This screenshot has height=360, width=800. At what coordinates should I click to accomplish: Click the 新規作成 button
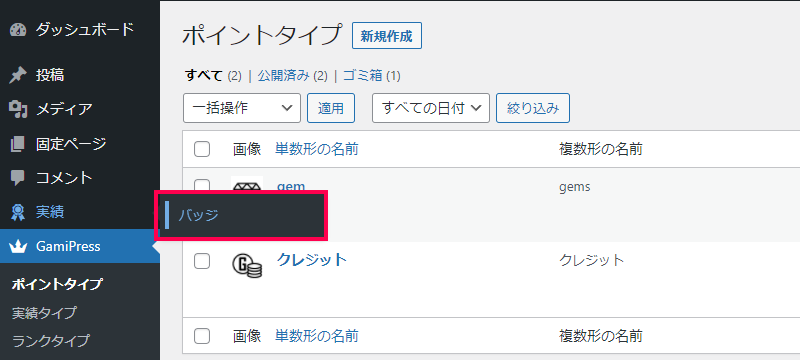[x=387, y=36]
